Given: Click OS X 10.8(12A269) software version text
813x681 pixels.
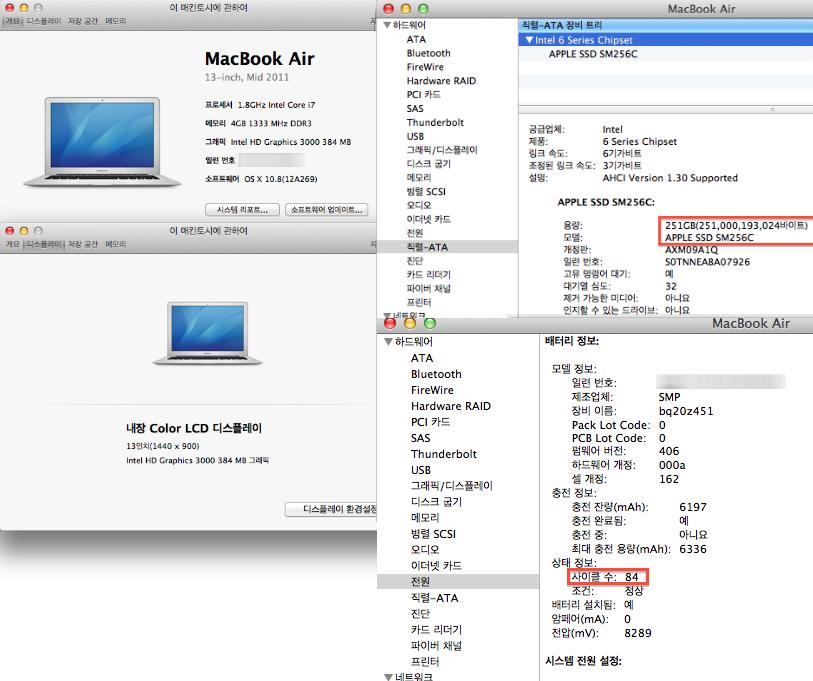Looking at the screenshot, I should click(x=281, y=179).
